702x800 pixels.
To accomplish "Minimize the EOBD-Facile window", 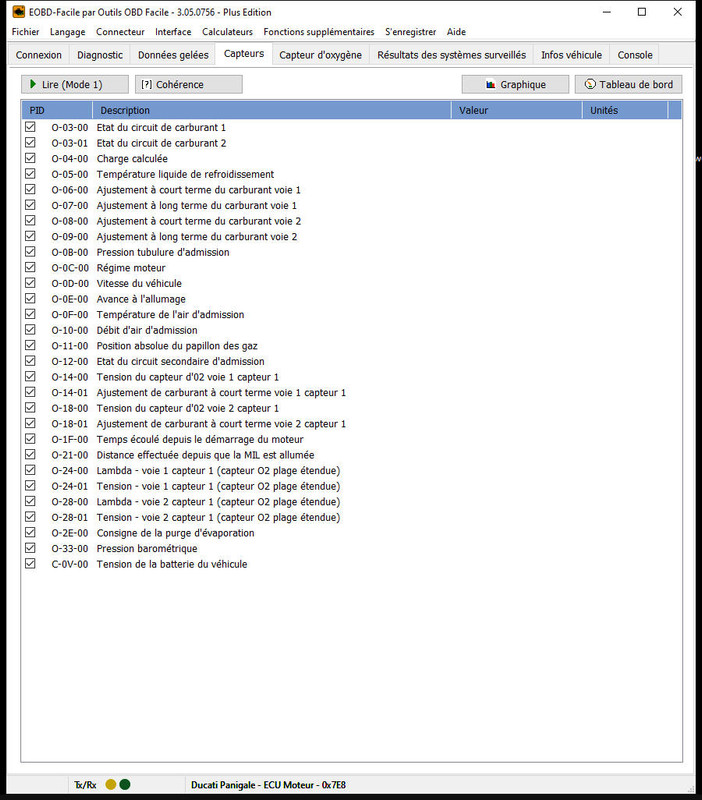I will pos(607,12).
